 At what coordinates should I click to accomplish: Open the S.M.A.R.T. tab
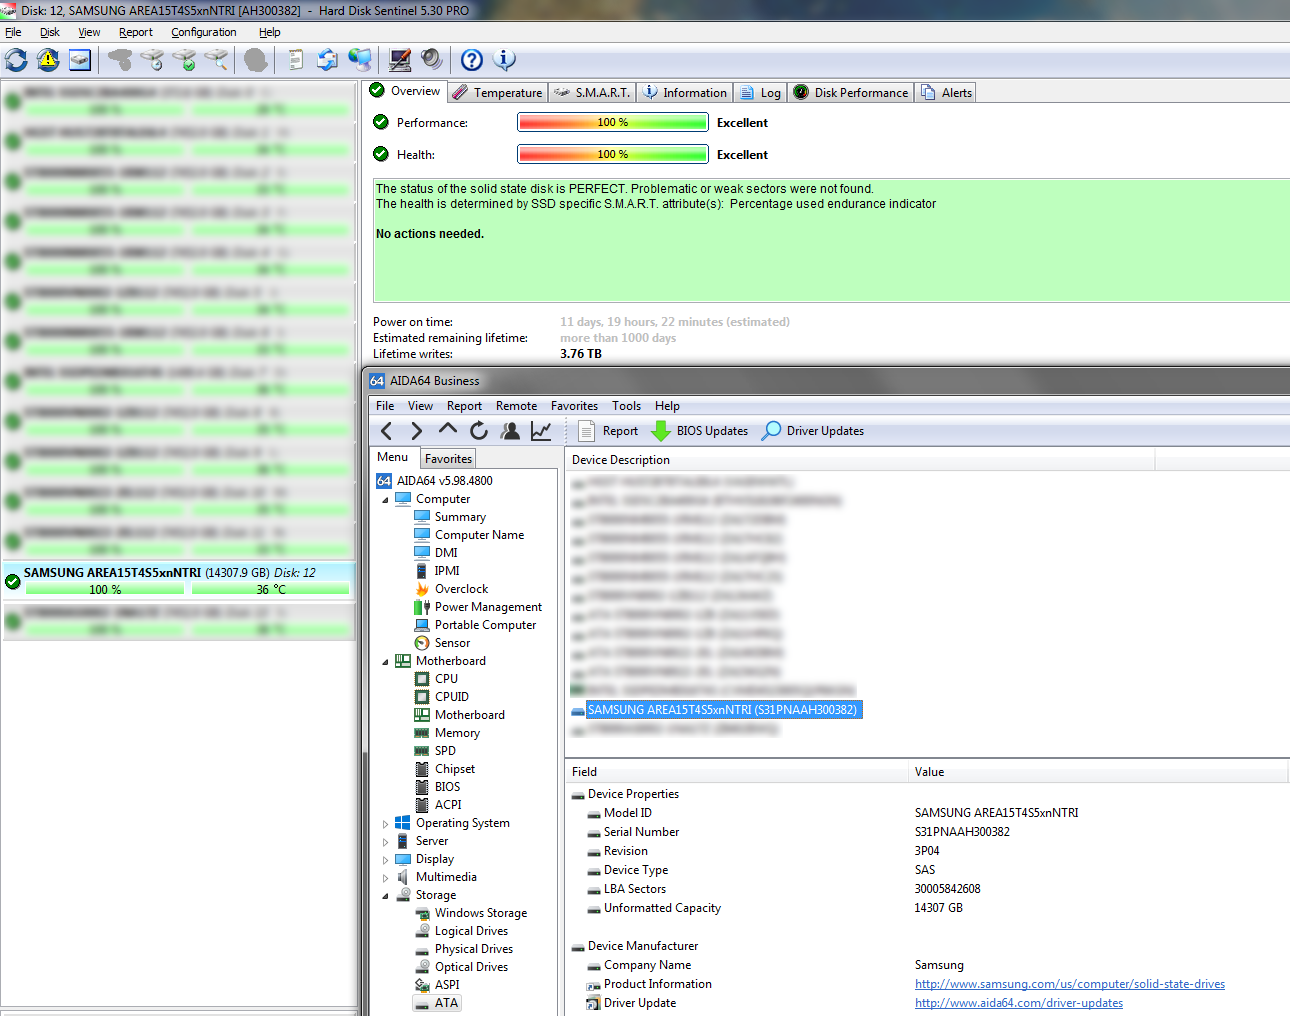[591, 93]
